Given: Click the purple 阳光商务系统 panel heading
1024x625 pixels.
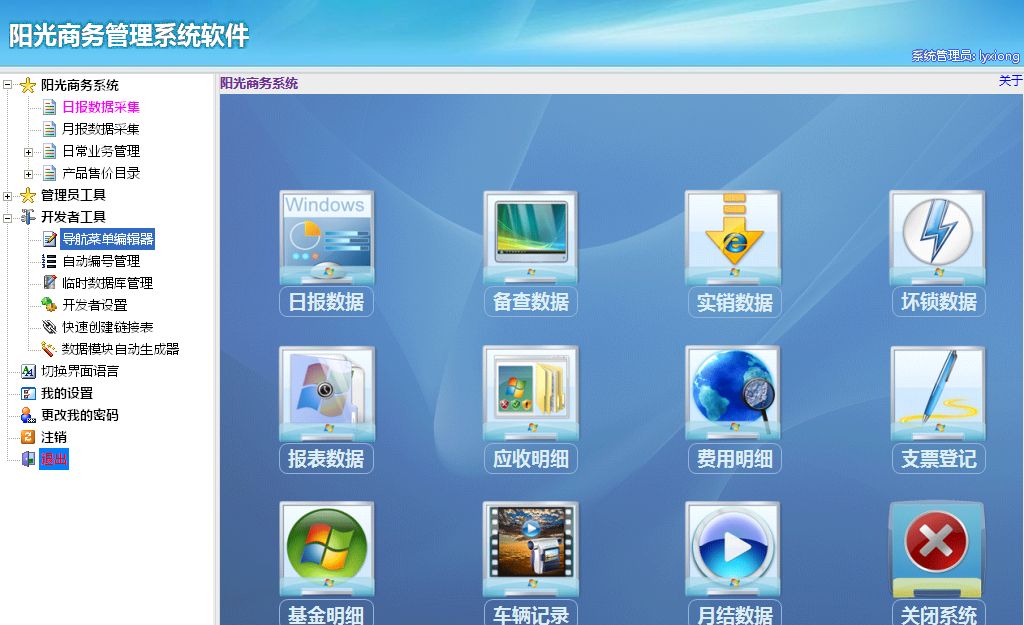Looking at the screenshot, I should point(259,84).
